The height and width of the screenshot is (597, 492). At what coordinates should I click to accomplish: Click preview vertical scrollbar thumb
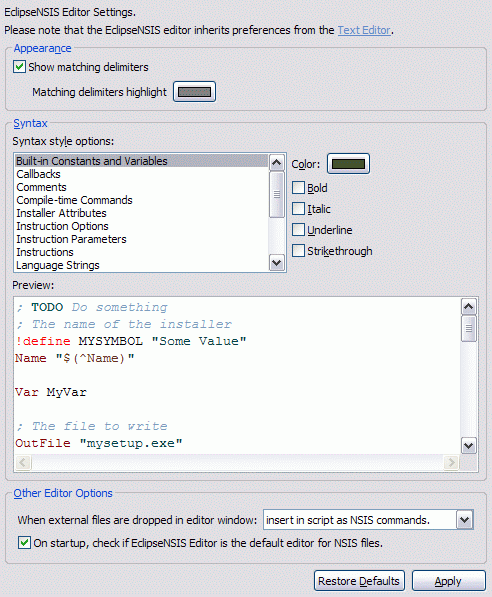tap(468, 329)
